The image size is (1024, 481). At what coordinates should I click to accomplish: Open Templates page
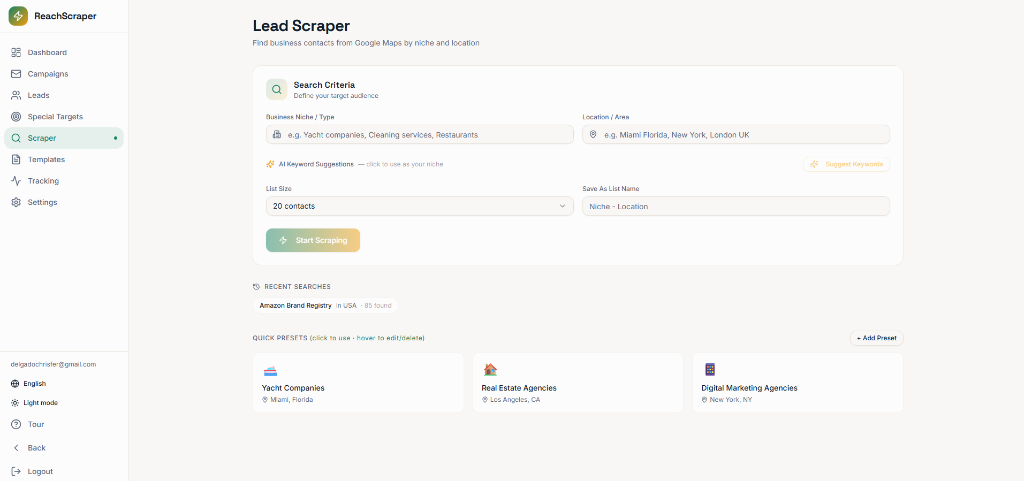pos(64,159)
